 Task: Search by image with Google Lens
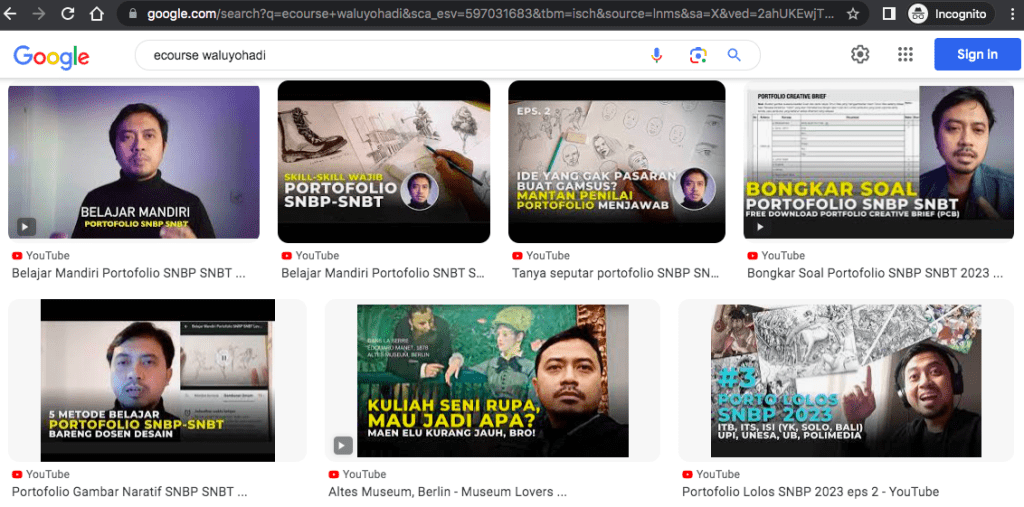[698, 56]
